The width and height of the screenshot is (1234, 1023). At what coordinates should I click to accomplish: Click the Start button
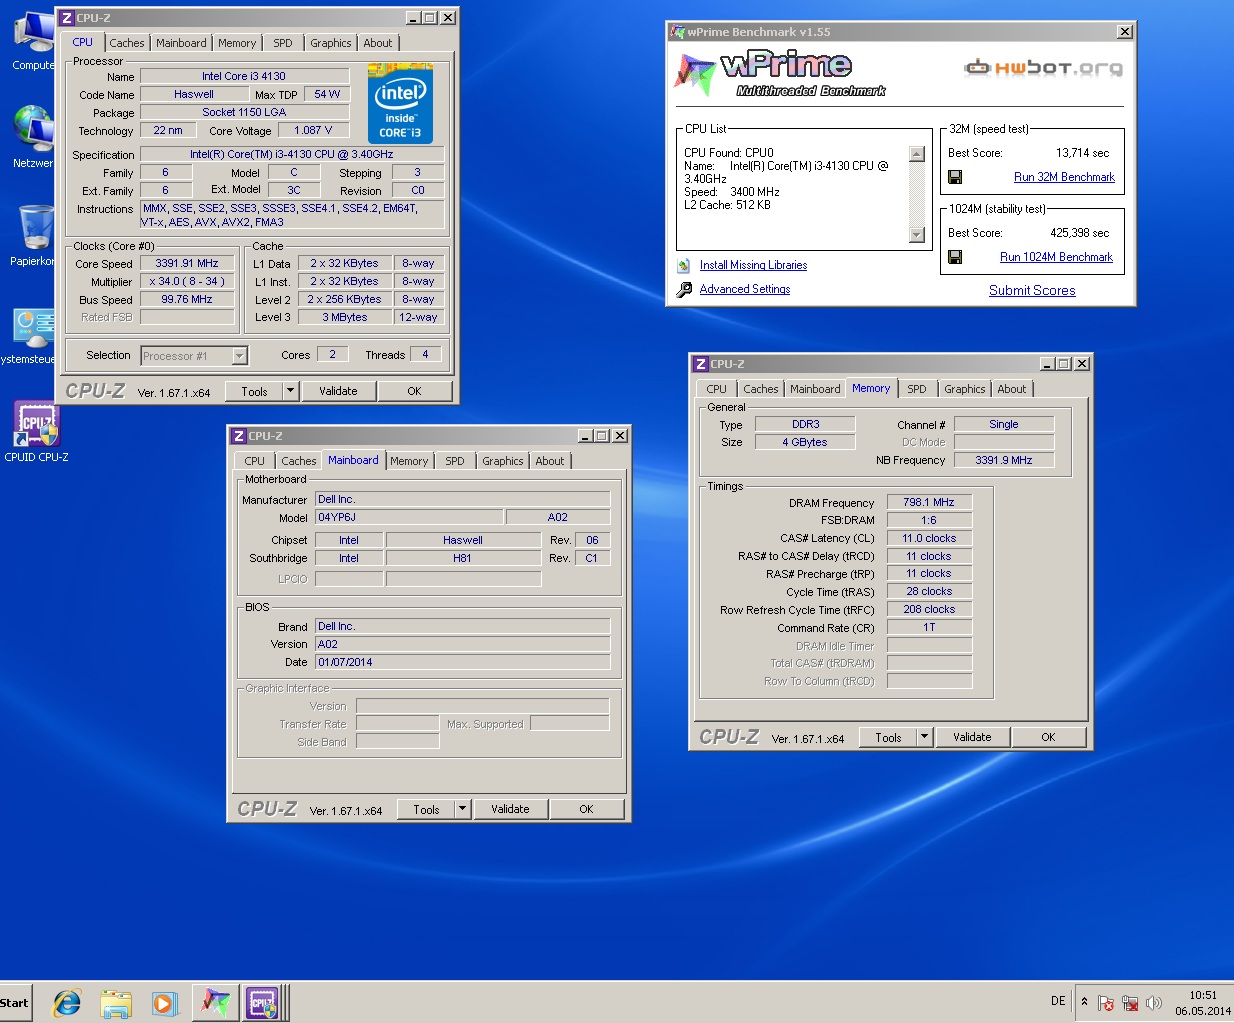point(16,1003)
